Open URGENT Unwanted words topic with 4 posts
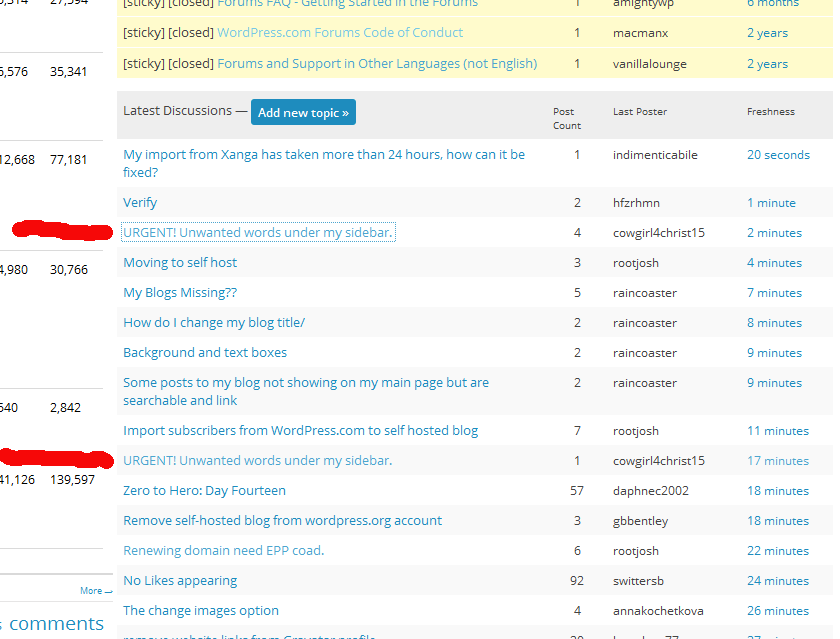This screenshot has width=840, height=639. pos(257,233)
